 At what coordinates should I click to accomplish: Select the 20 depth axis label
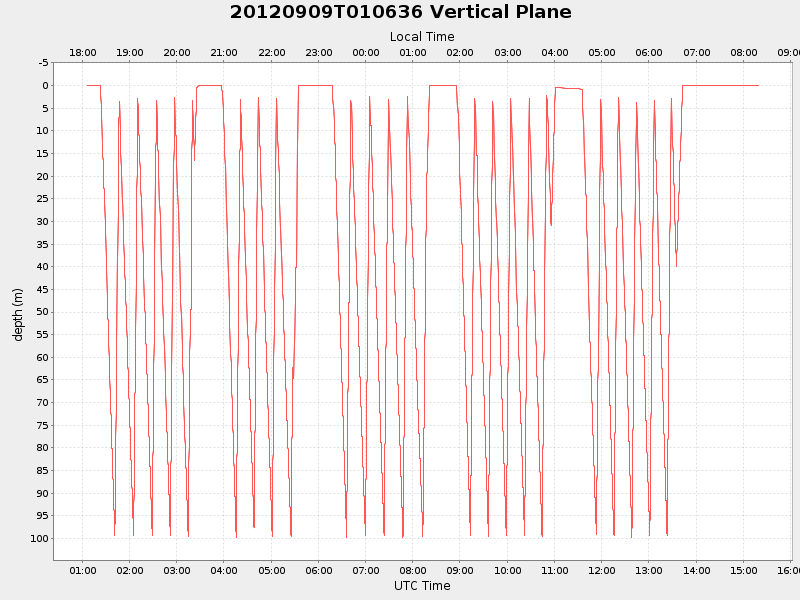pyautogui.click(x=43, y=177)
